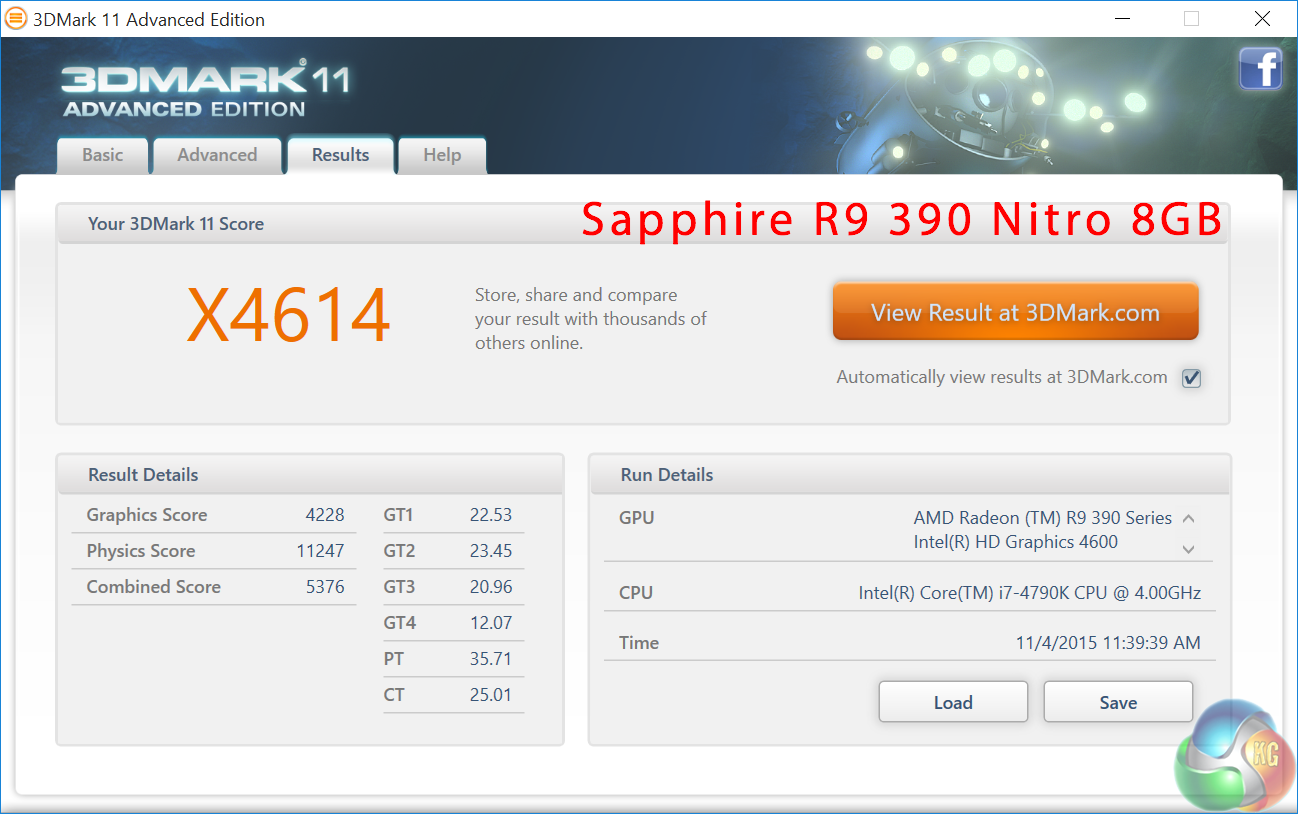Viewport: 1298px width, 814px height.
Task: Select the GT4 value 12.07
Action: [x=491, y=623]
